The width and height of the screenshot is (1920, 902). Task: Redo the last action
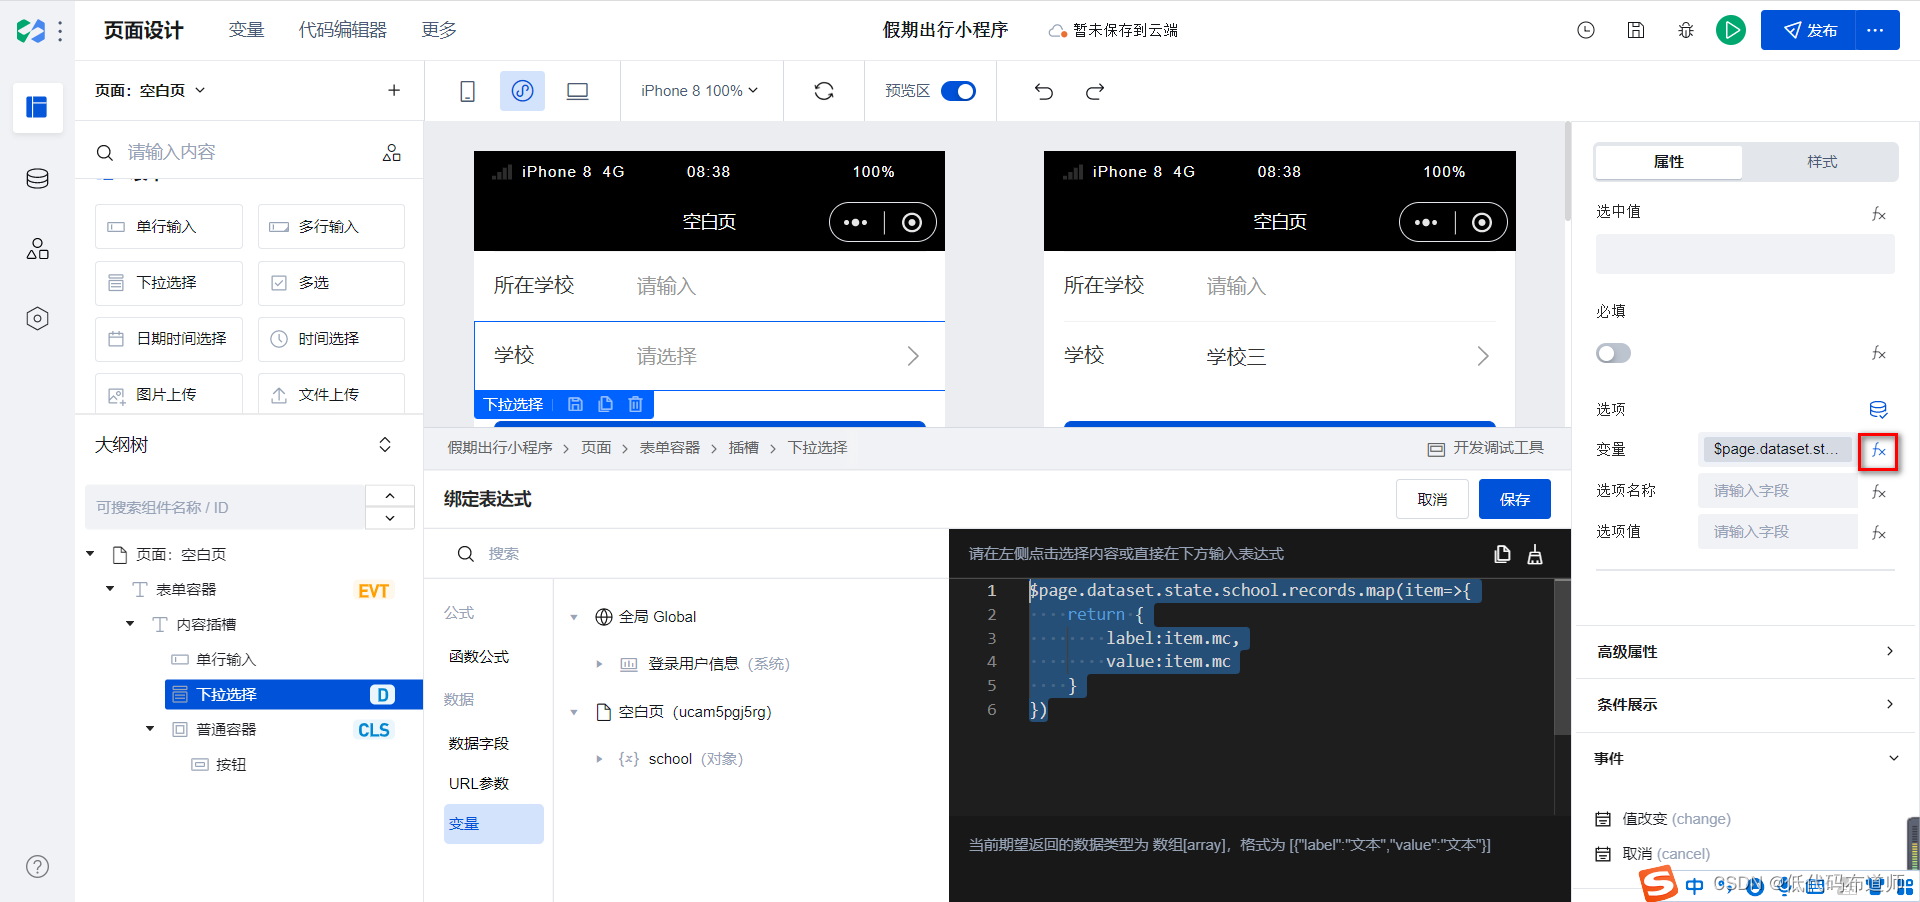(x=1095, y=91)
